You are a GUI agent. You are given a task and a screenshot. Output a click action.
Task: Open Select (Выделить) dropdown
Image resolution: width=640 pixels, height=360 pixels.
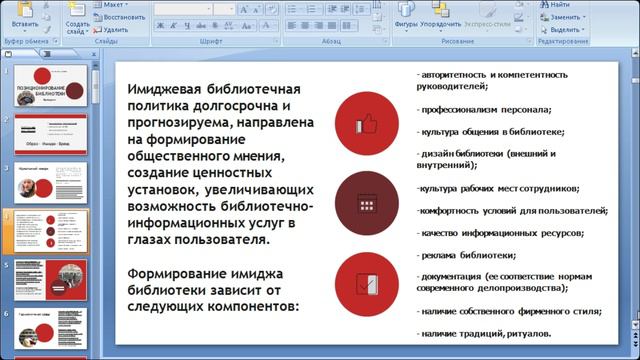pyautogui.click(x=562, y=30)
